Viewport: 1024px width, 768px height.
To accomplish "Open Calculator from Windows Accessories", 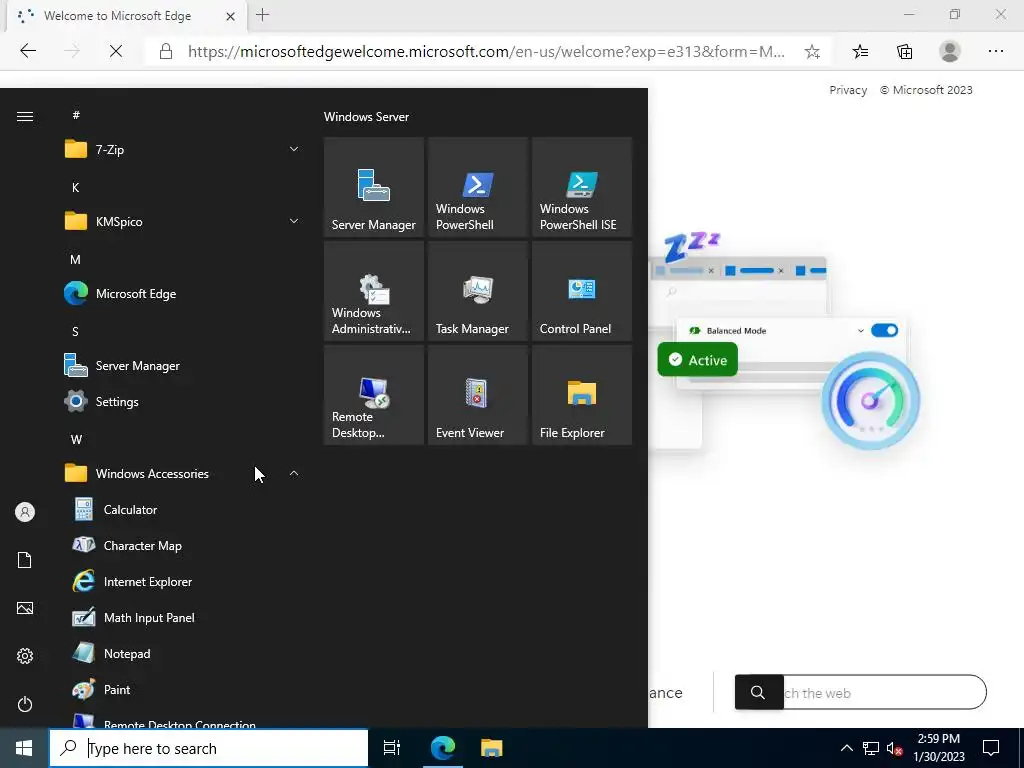I will [x=183, y=509].
